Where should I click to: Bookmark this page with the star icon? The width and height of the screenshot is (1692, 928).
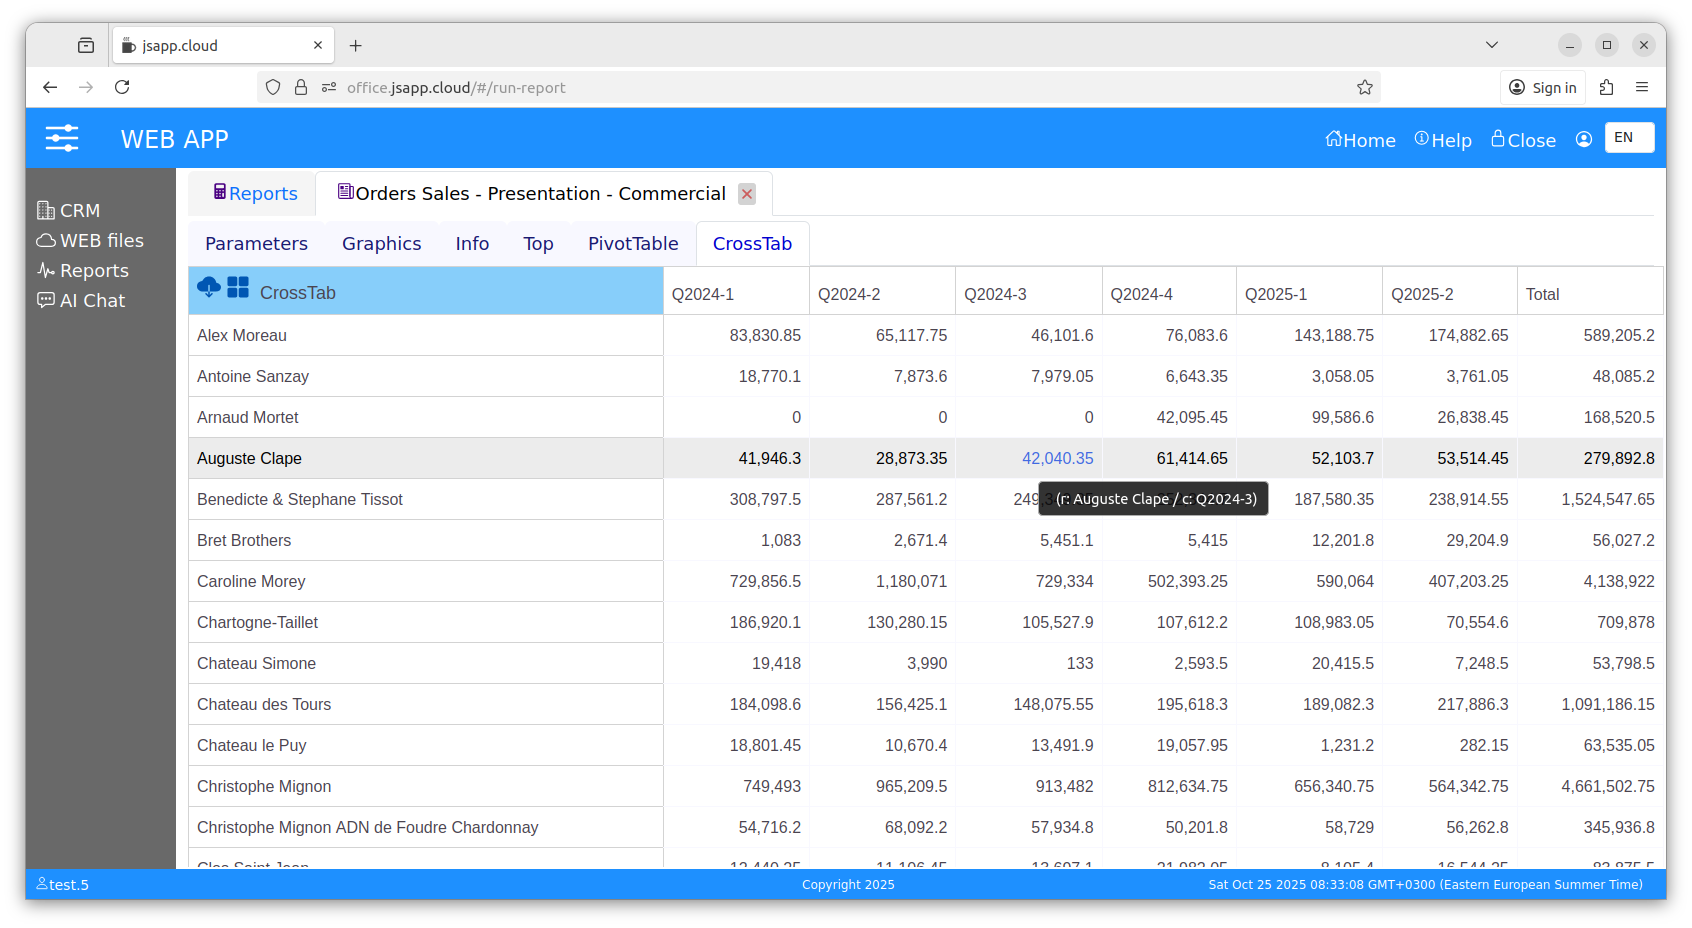1365,88
